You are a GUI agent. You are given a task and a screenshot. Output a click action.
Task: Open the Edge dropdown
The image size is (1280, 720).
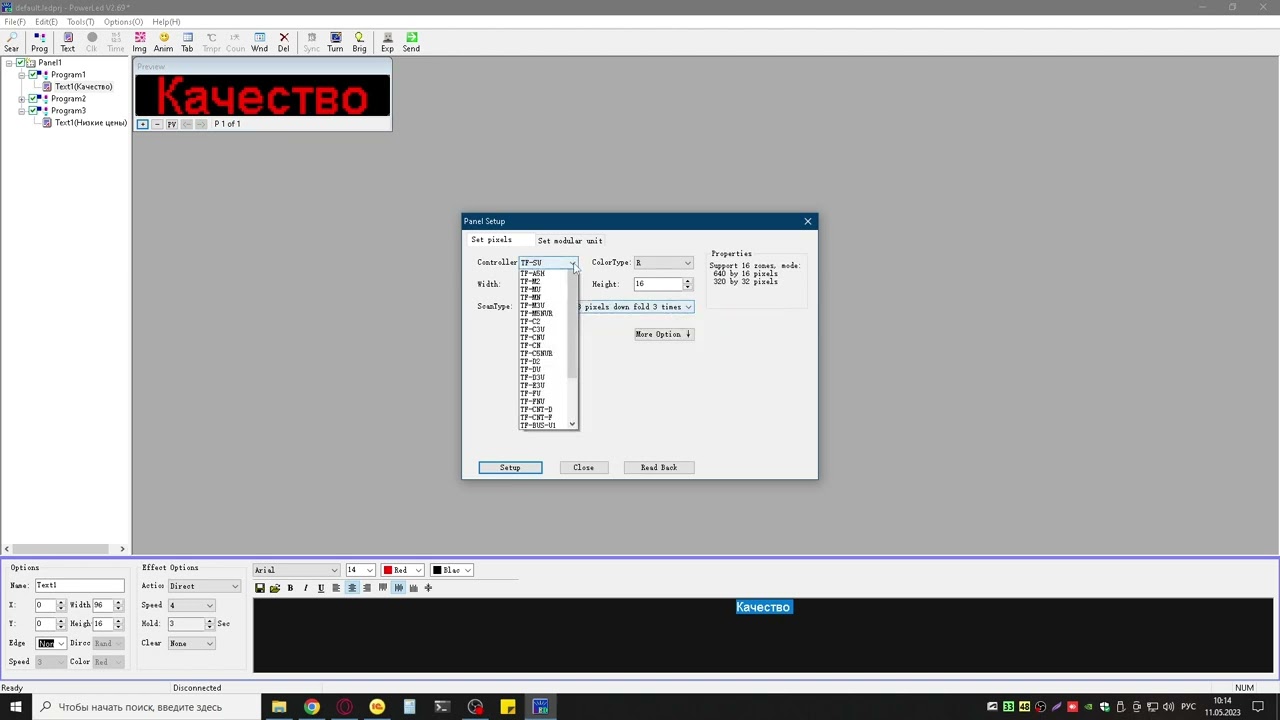[51, 643]
